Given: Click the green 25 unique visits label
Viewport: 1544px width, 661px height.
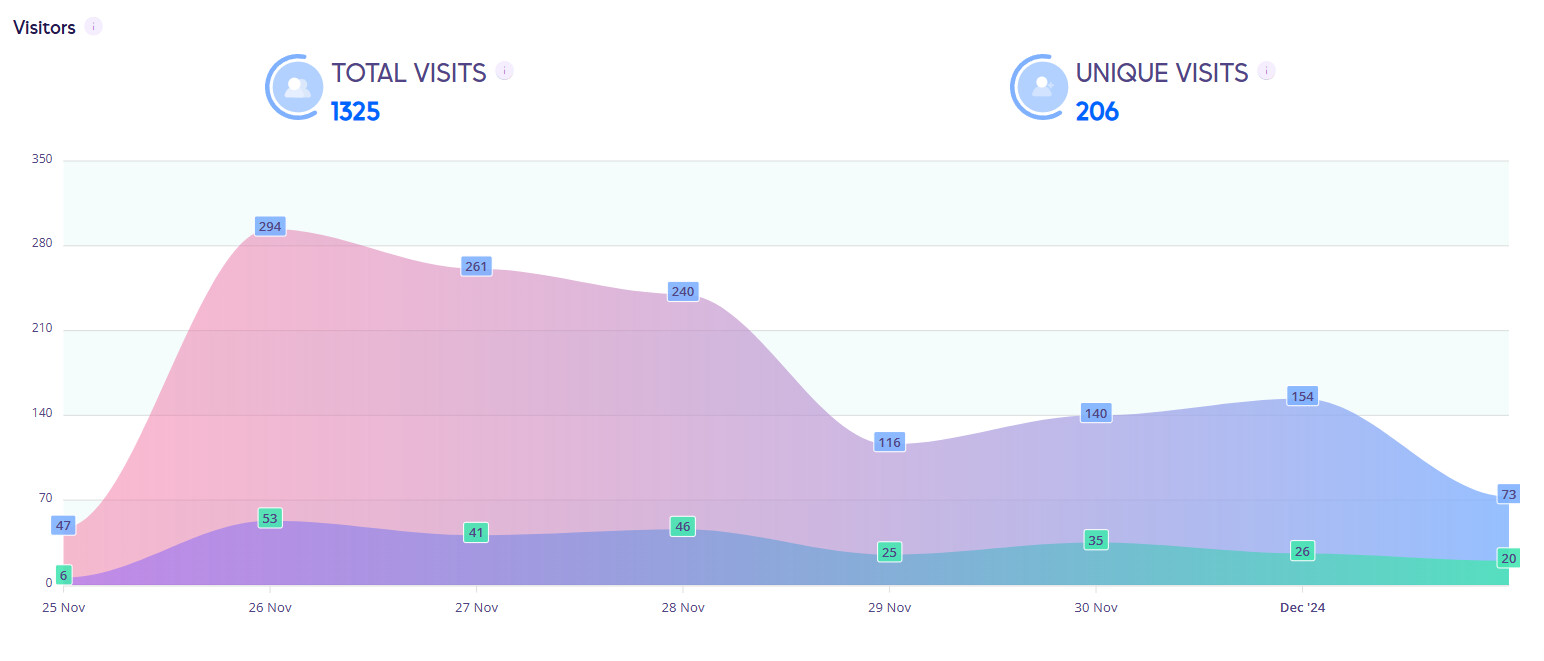Looking at the screenshot, I should [889, 551].
